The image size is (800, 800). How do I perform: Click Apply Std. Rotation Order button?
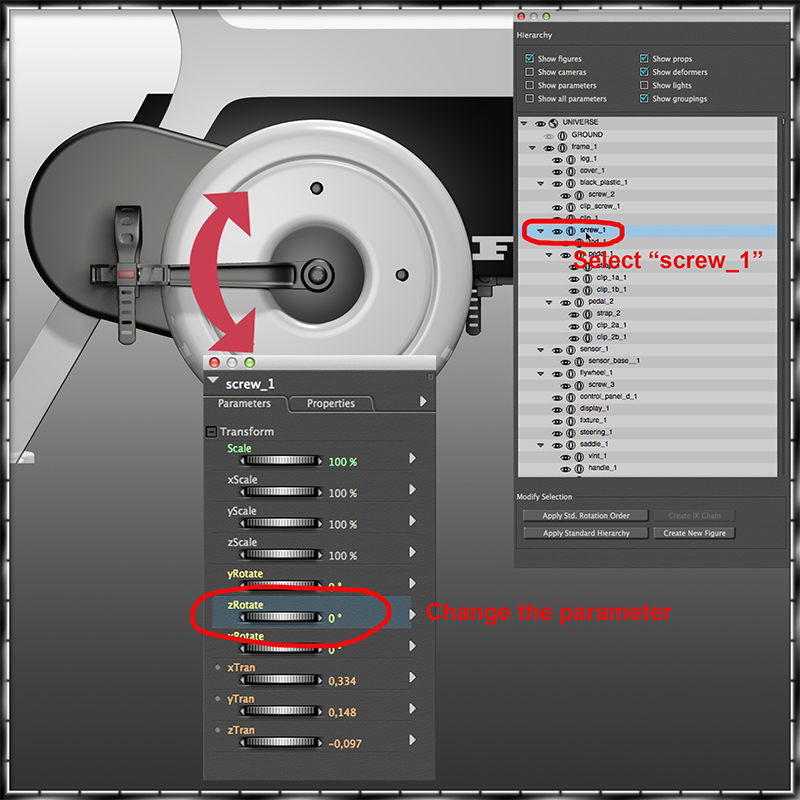point(586,515)
